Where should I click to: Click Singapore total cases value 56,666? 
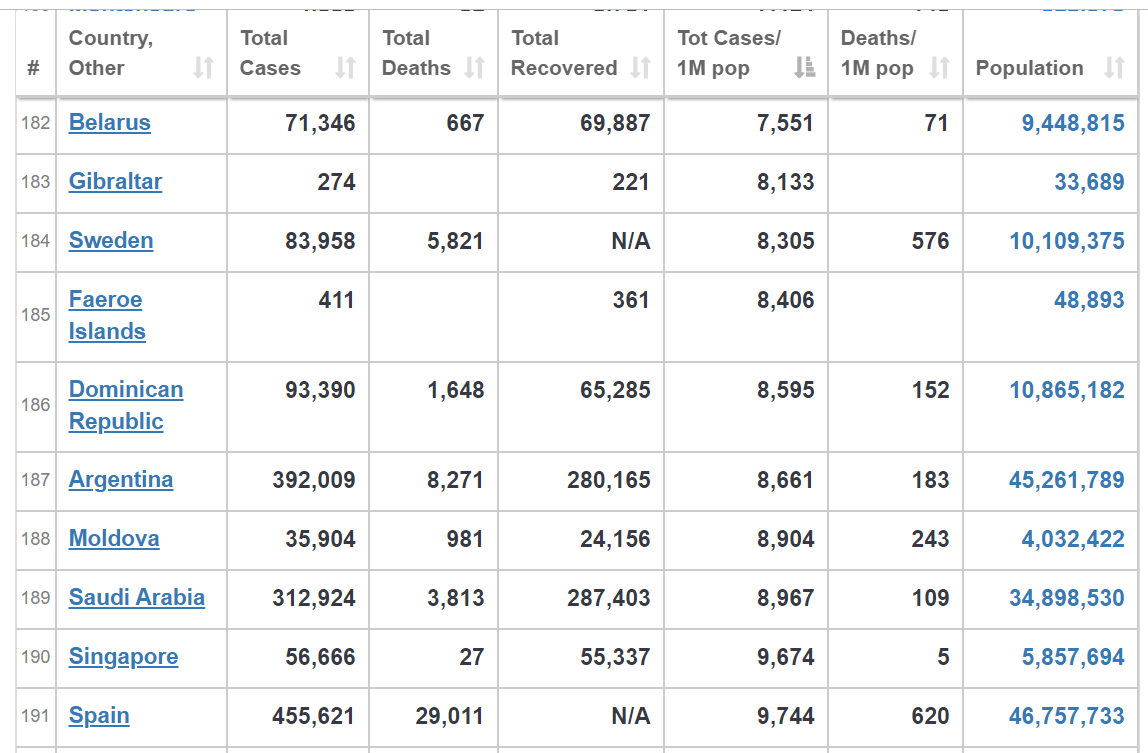click(320, 657)
